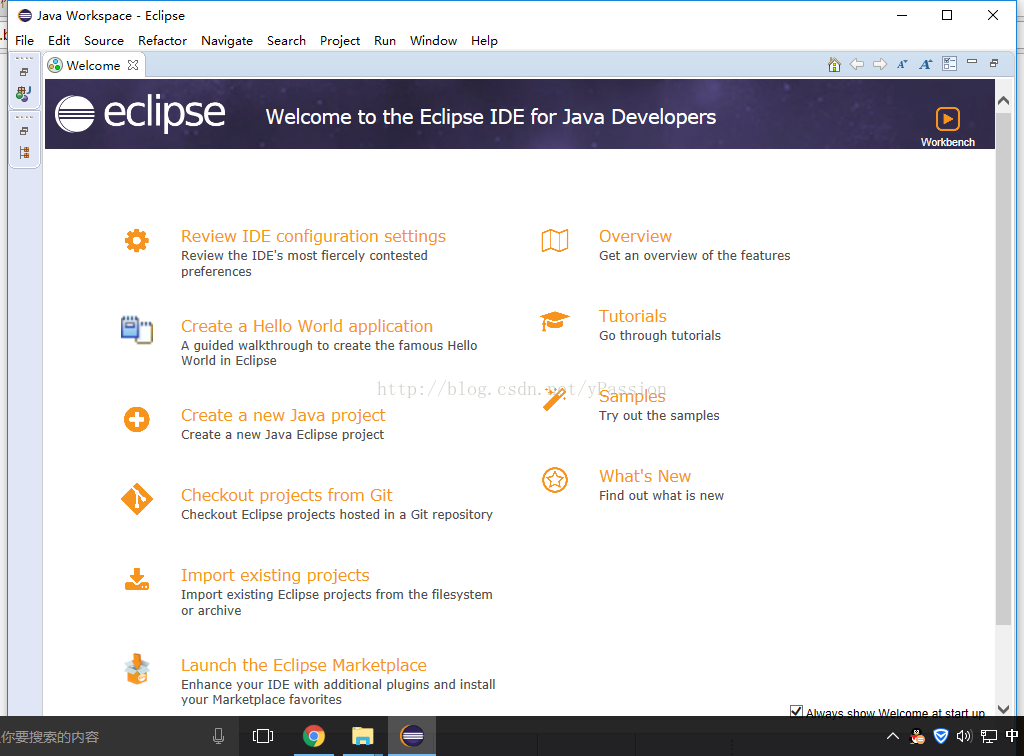Open the Tutorials link
1024x756 pixels.
[x=632, y=316]
